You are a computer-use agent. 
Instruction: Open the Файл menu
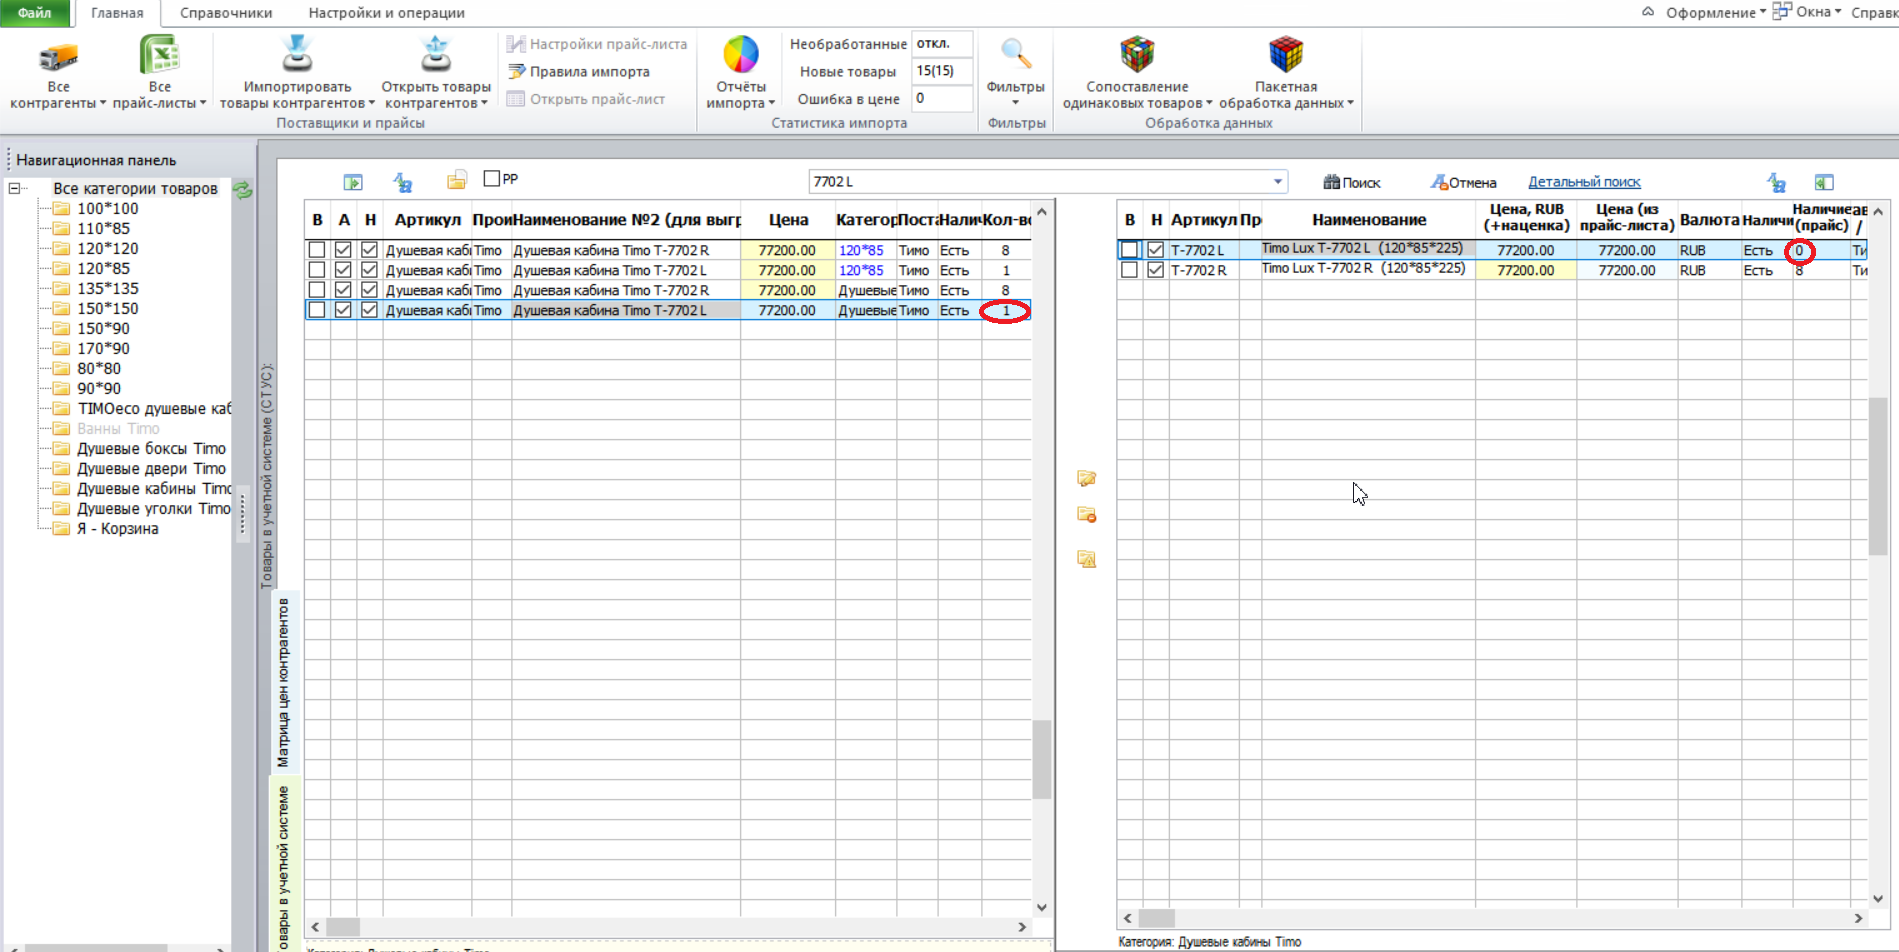point(35,13)
